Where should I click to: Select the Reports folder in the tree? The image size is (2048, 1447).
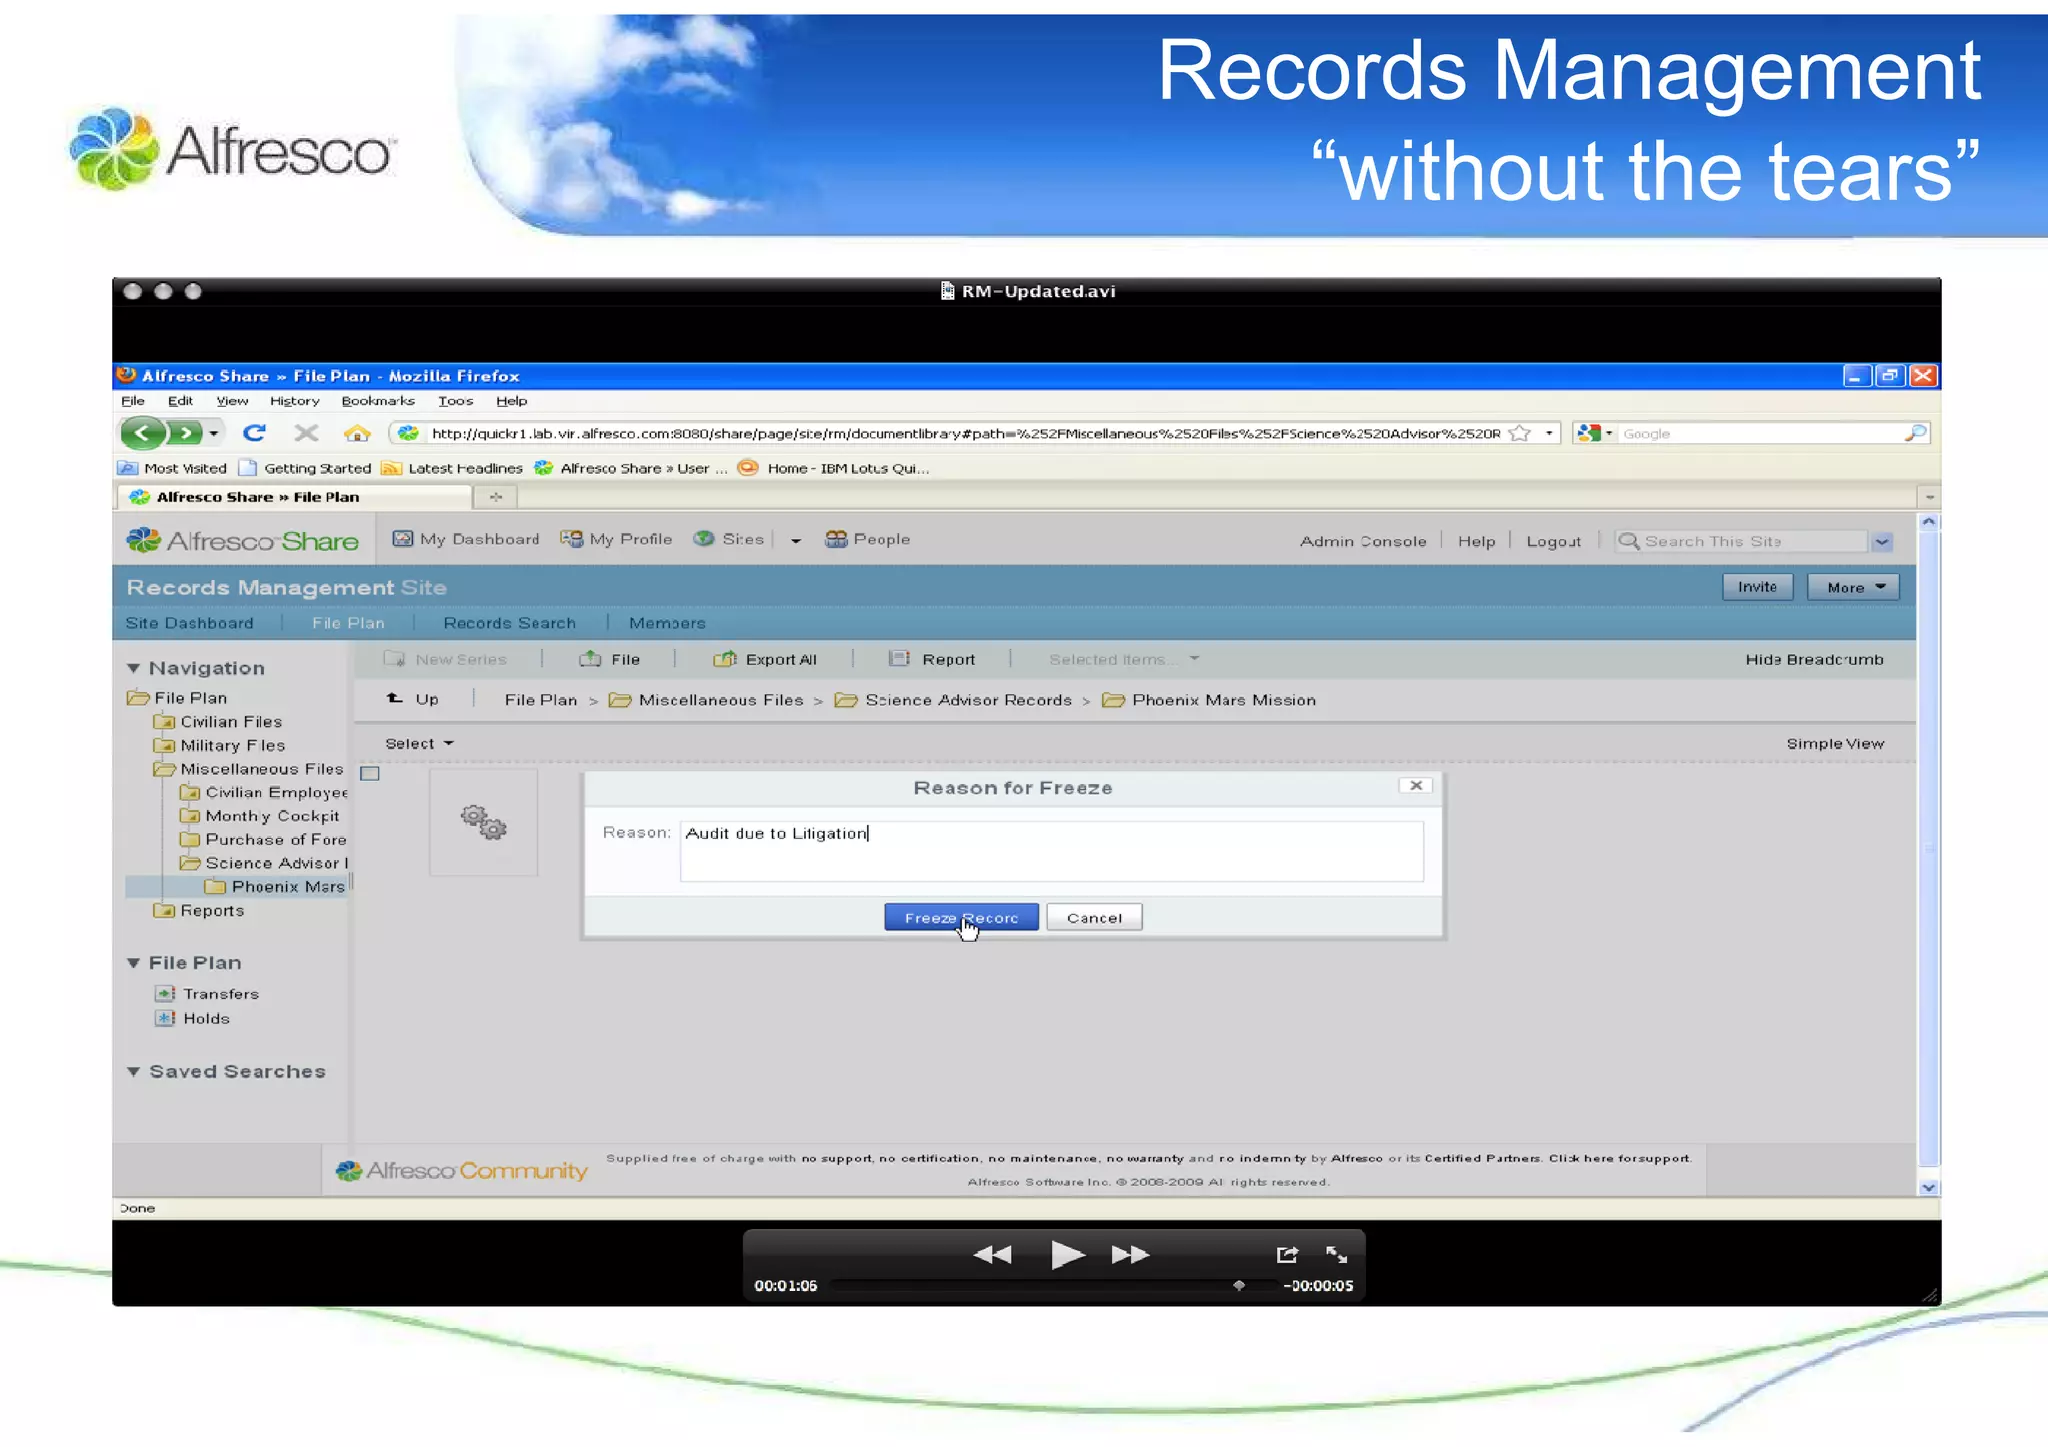(x=212, y=910)
